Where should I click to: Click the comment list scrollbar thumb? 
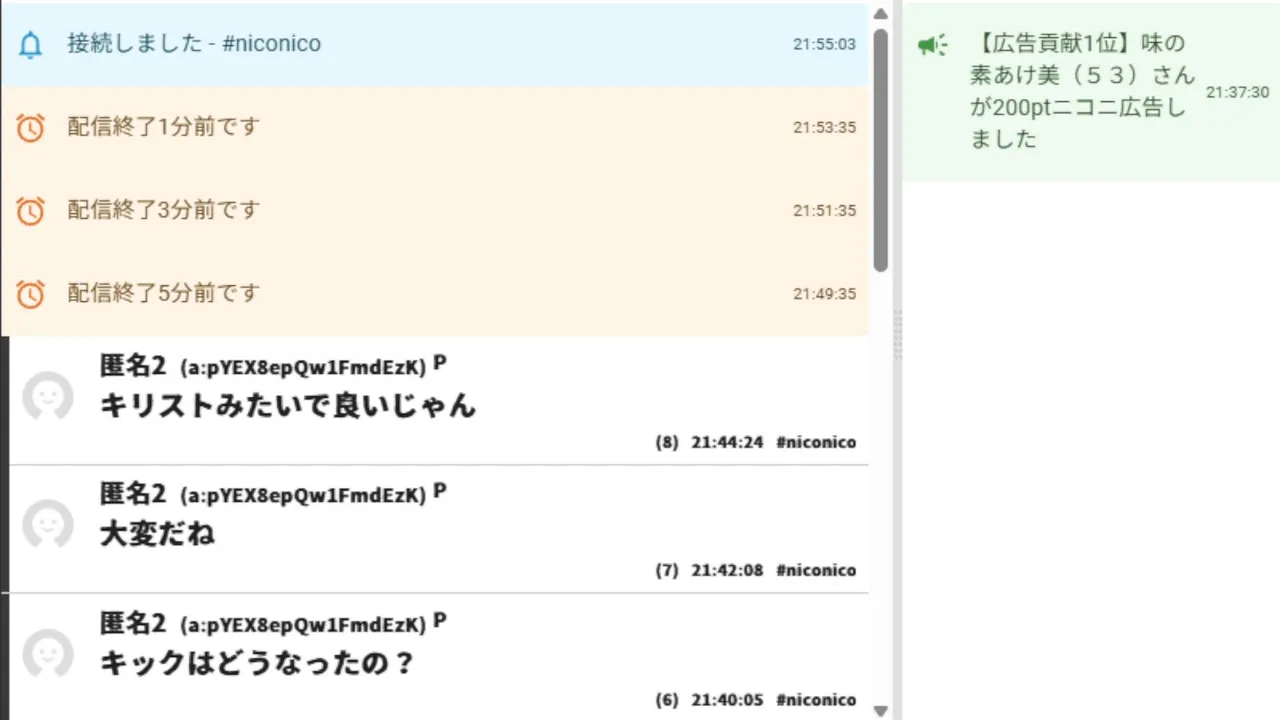coord(881,150)
